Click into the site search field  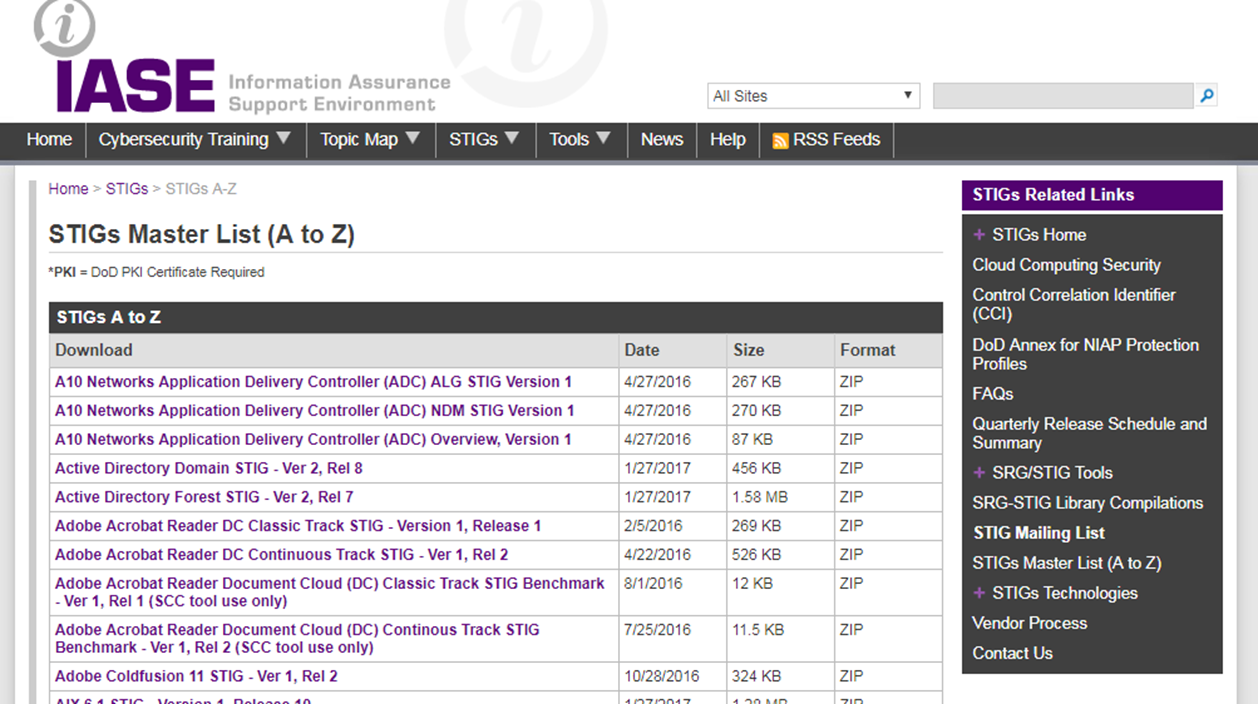pyautogui.click(x=1063, y=96)
